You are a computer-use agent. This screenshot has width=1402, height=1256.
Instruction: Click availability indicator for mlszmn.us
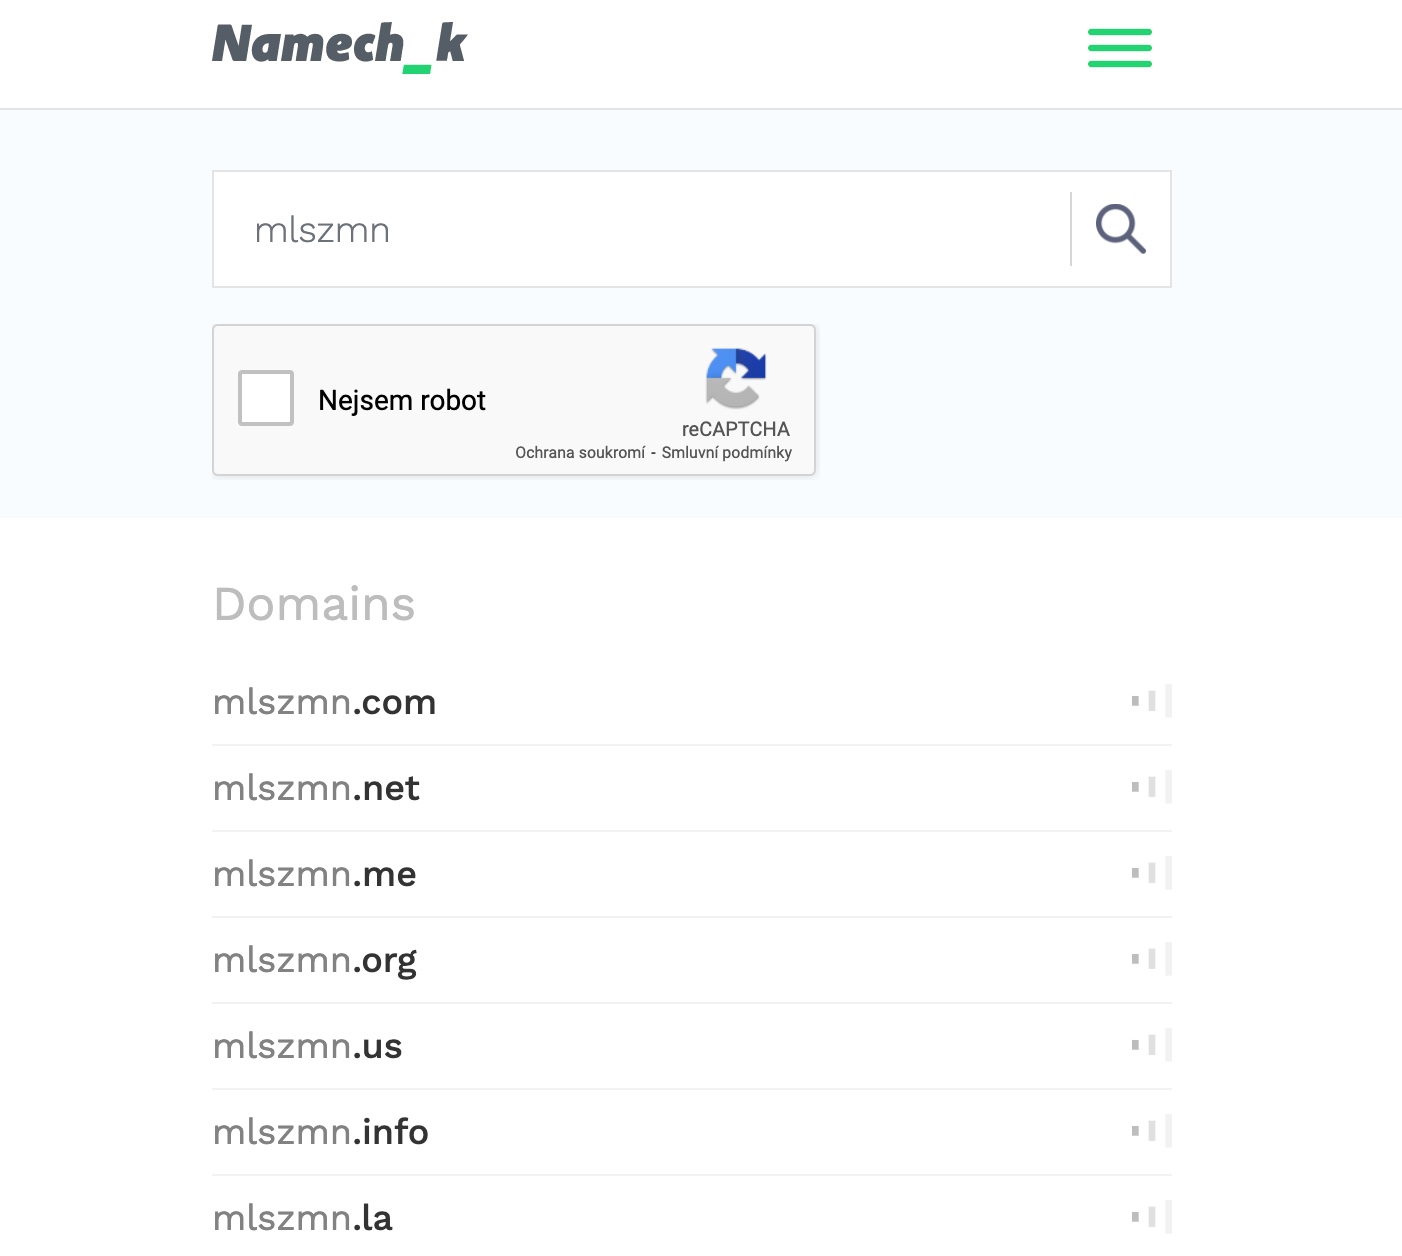tap(1151, 1045)
